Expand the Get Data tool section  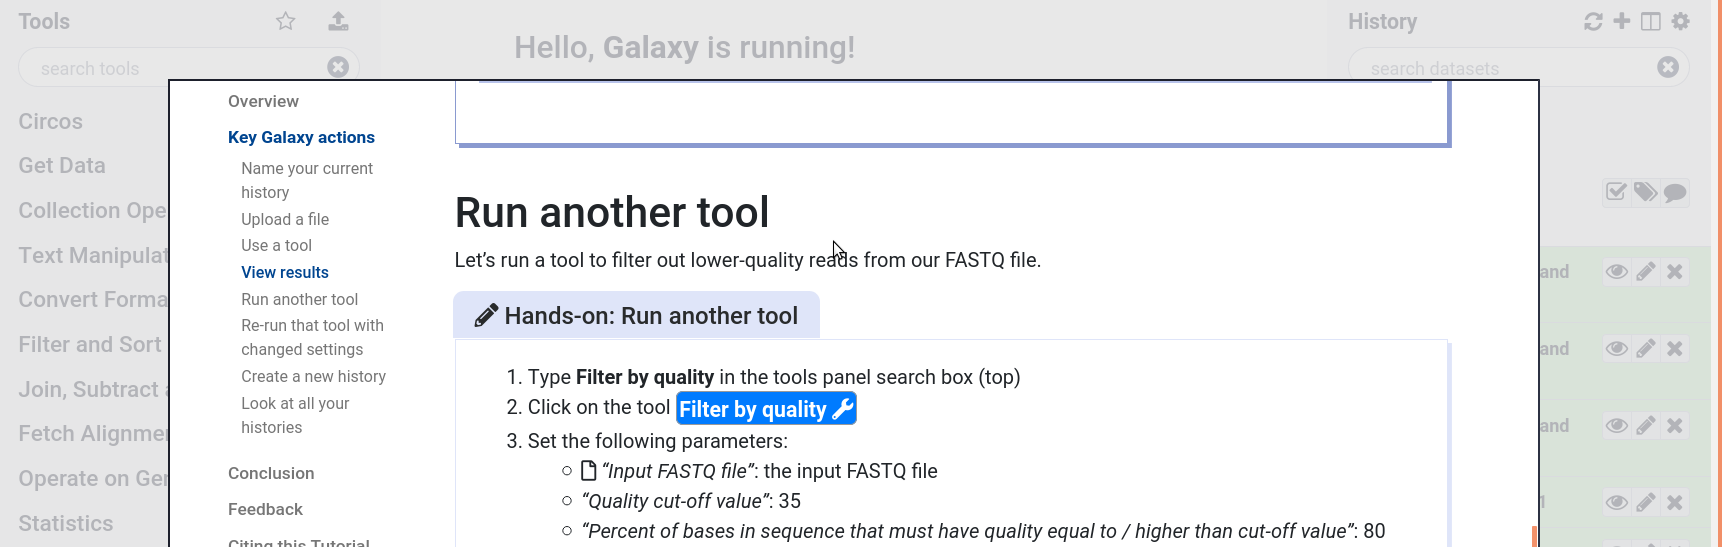62,166
